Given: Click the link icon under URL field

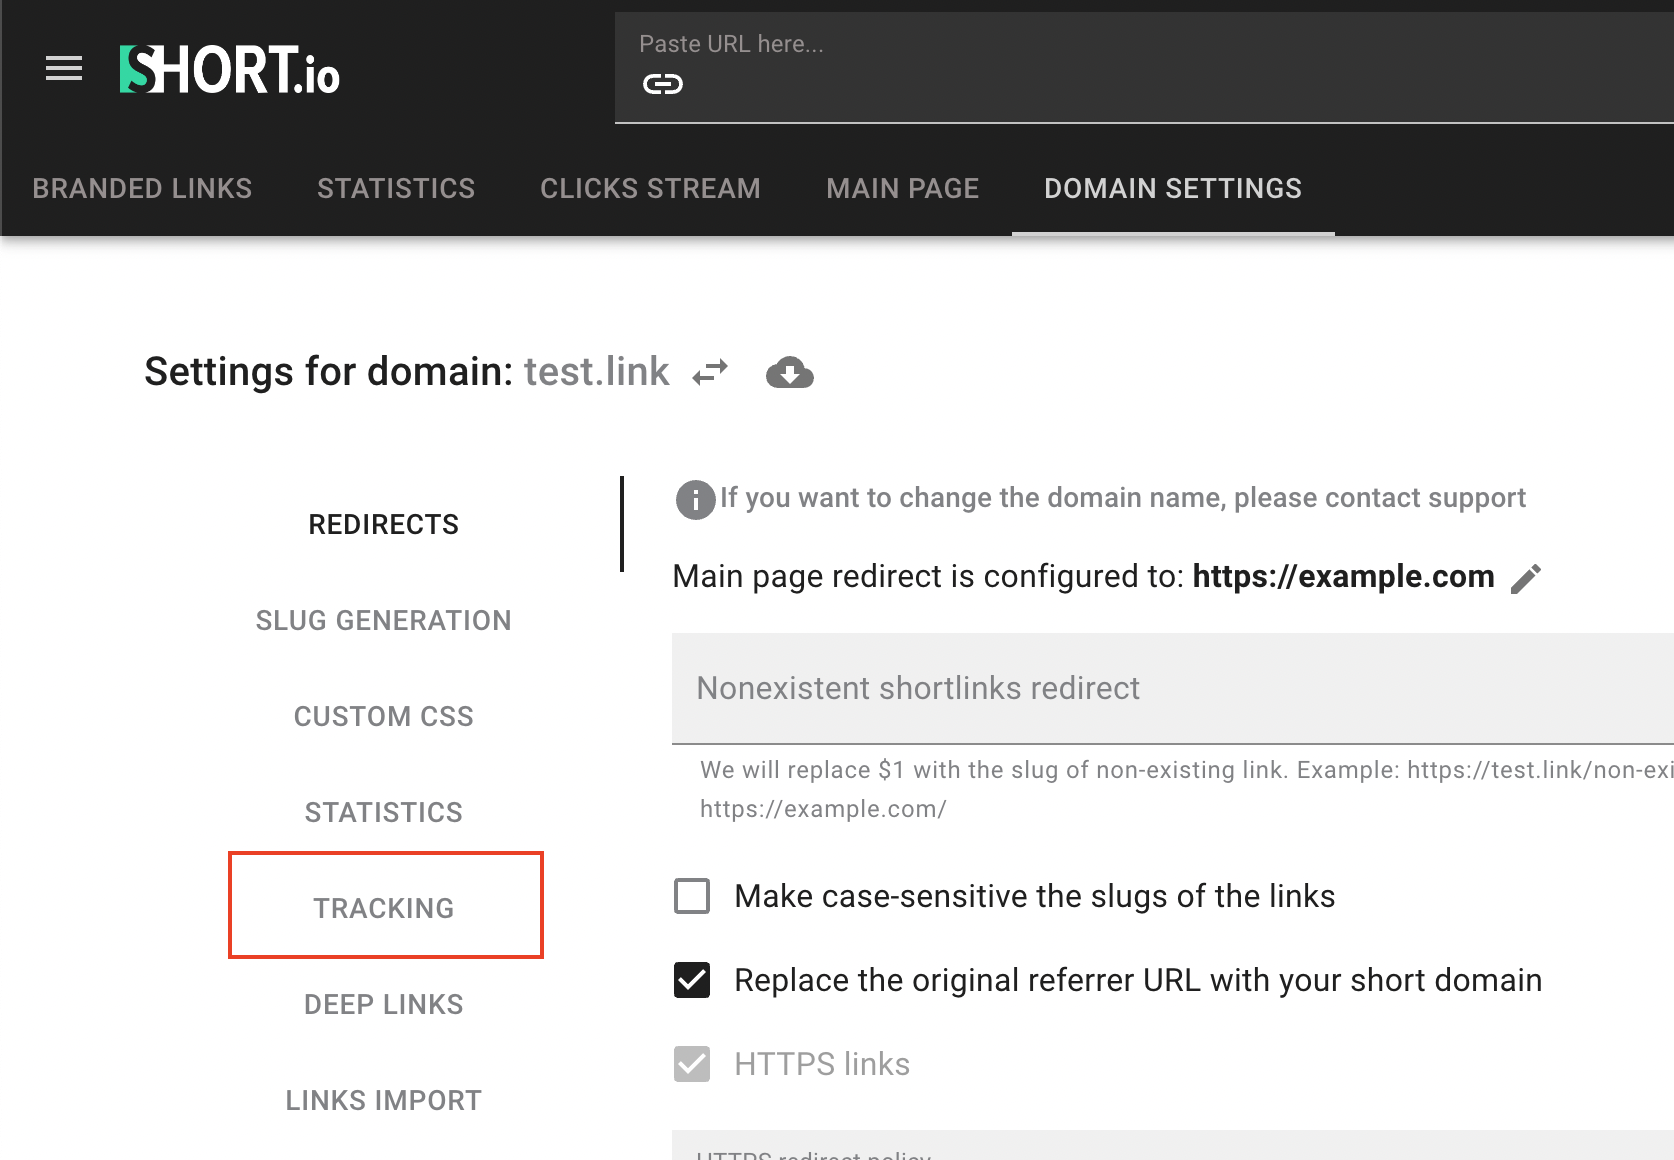Looking at the screenshot, I should click(x=662, y=84).
